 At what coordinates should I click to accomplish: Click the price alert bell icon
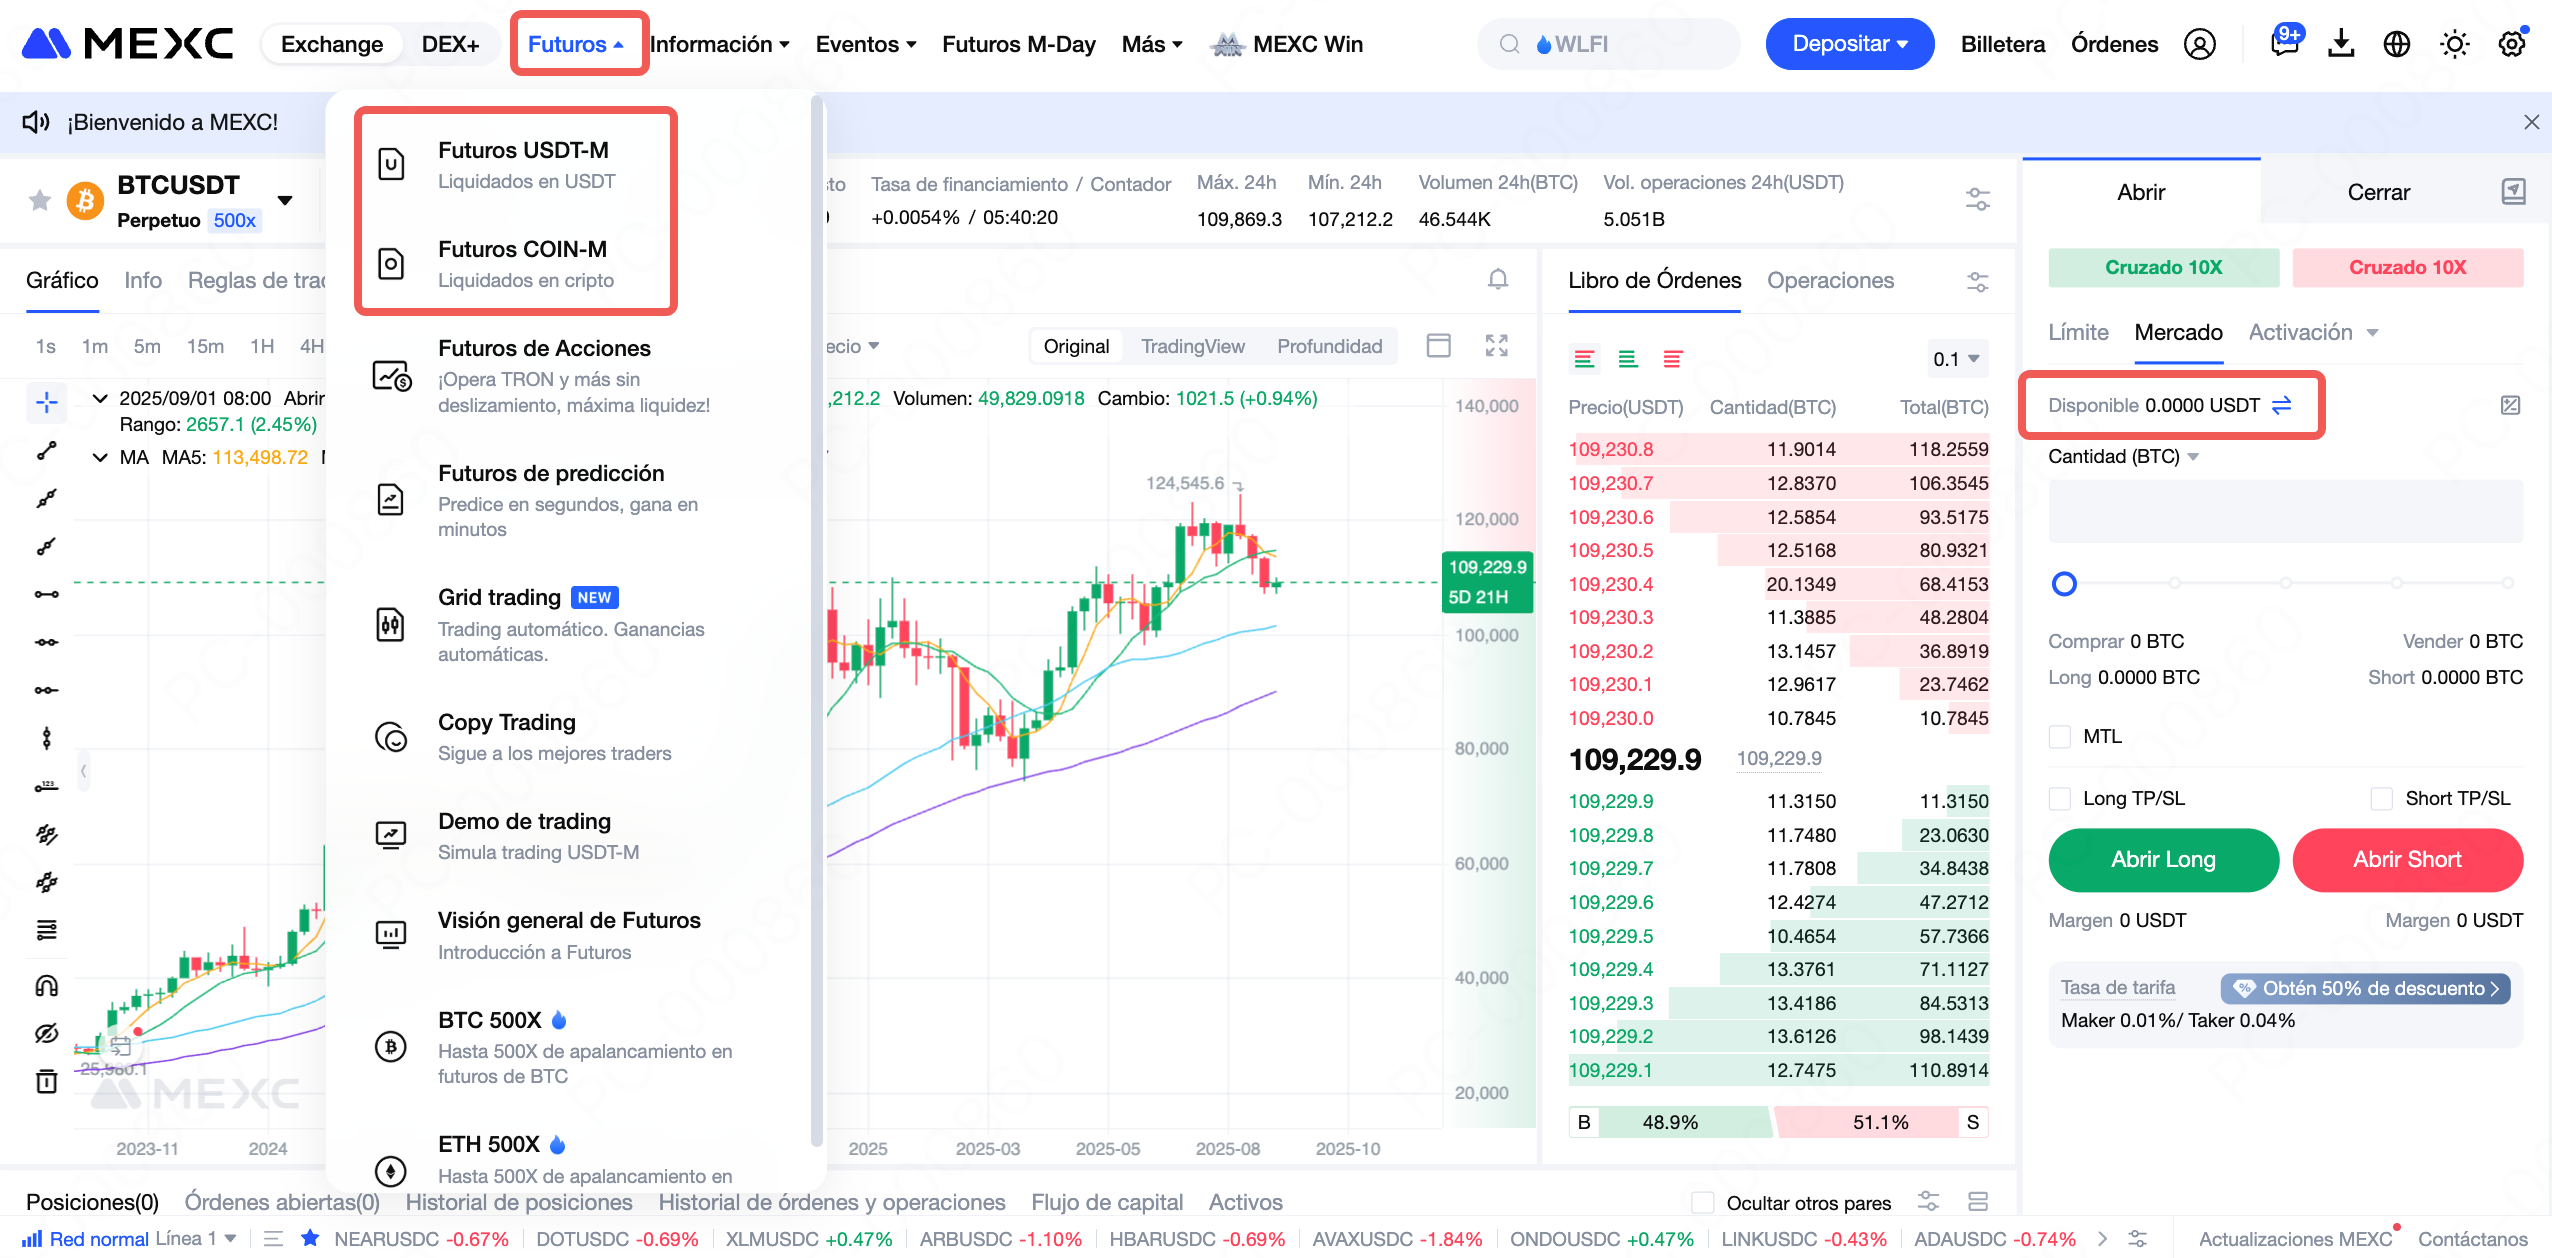pos(1497,280)
